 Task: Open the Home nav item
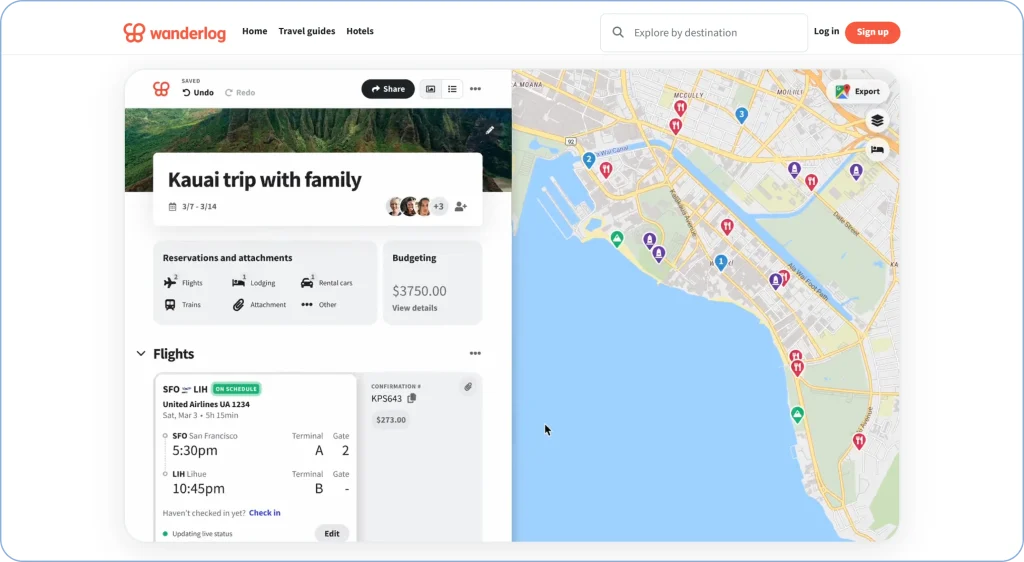click(255, 31)
